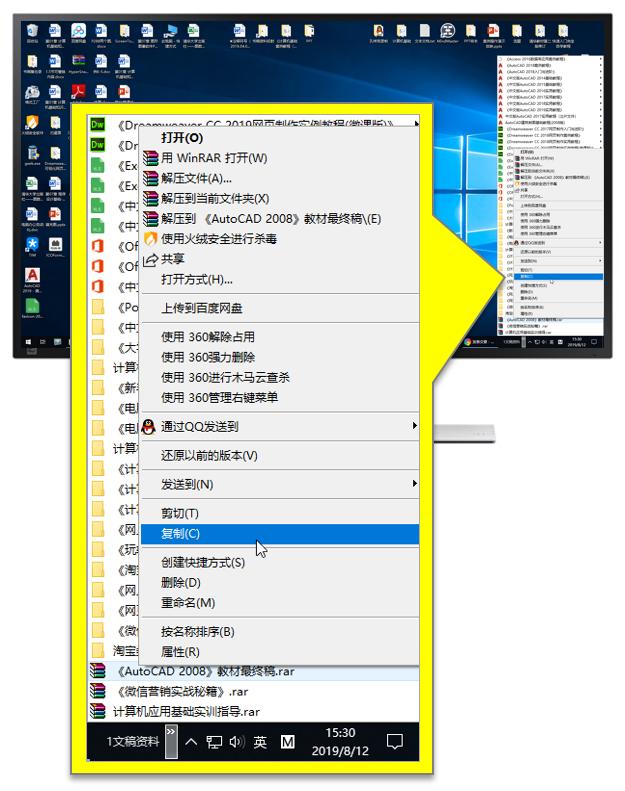This screenshot has width=625, height=791.
Task: Click WinRAR icon beside 解压文件(A)...
Action: pyautogui.click(x=150, y=179)
